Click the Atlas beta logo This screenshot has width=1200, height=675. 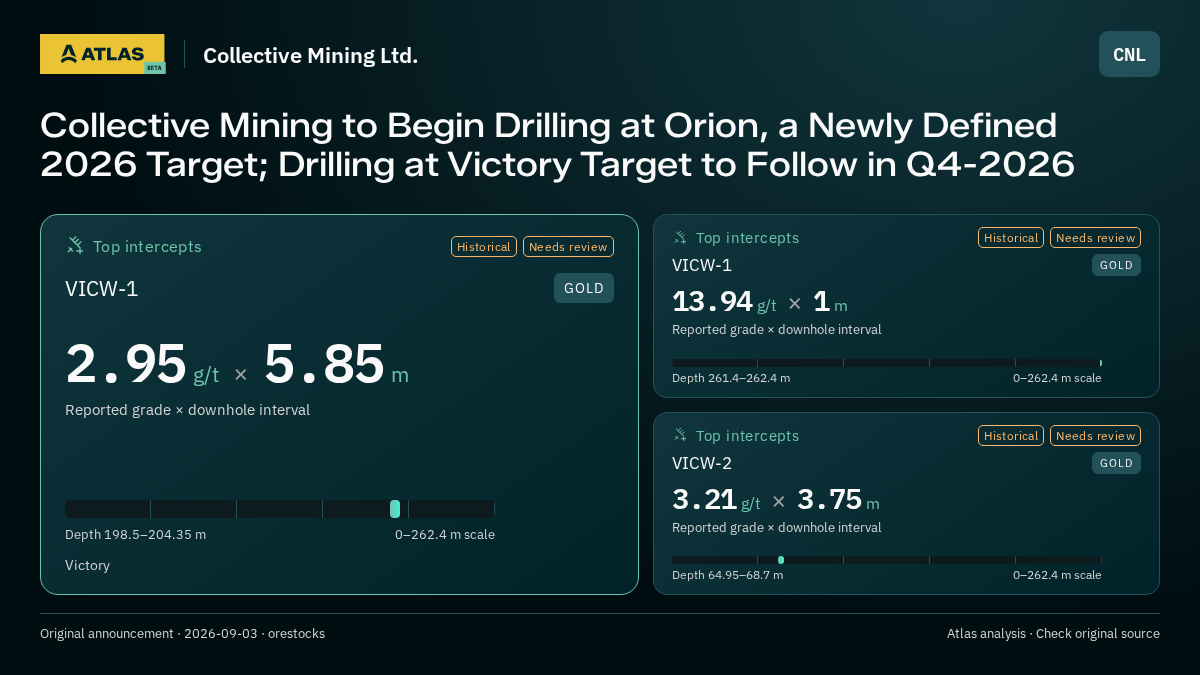(x=102, y=54)
